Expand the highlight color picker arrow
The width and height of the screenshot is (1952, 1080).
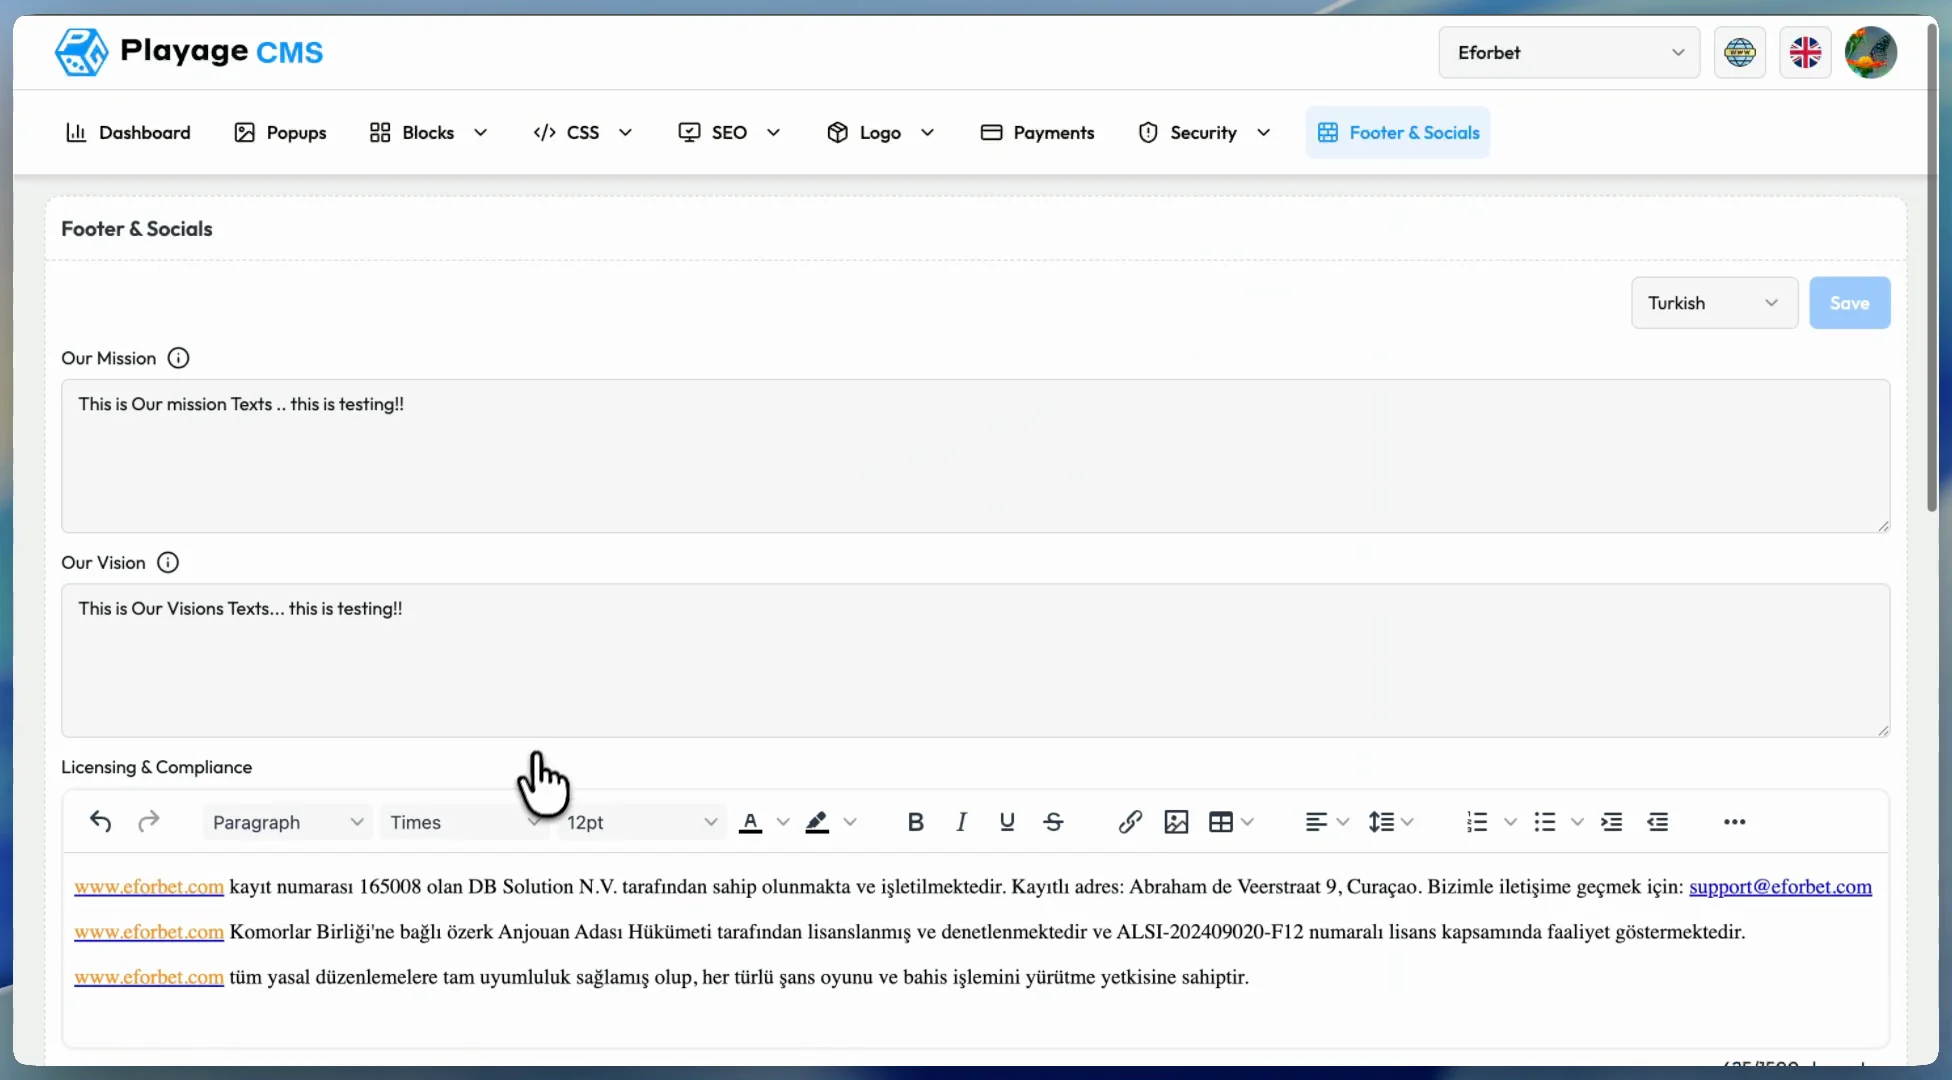click(850, 822)
